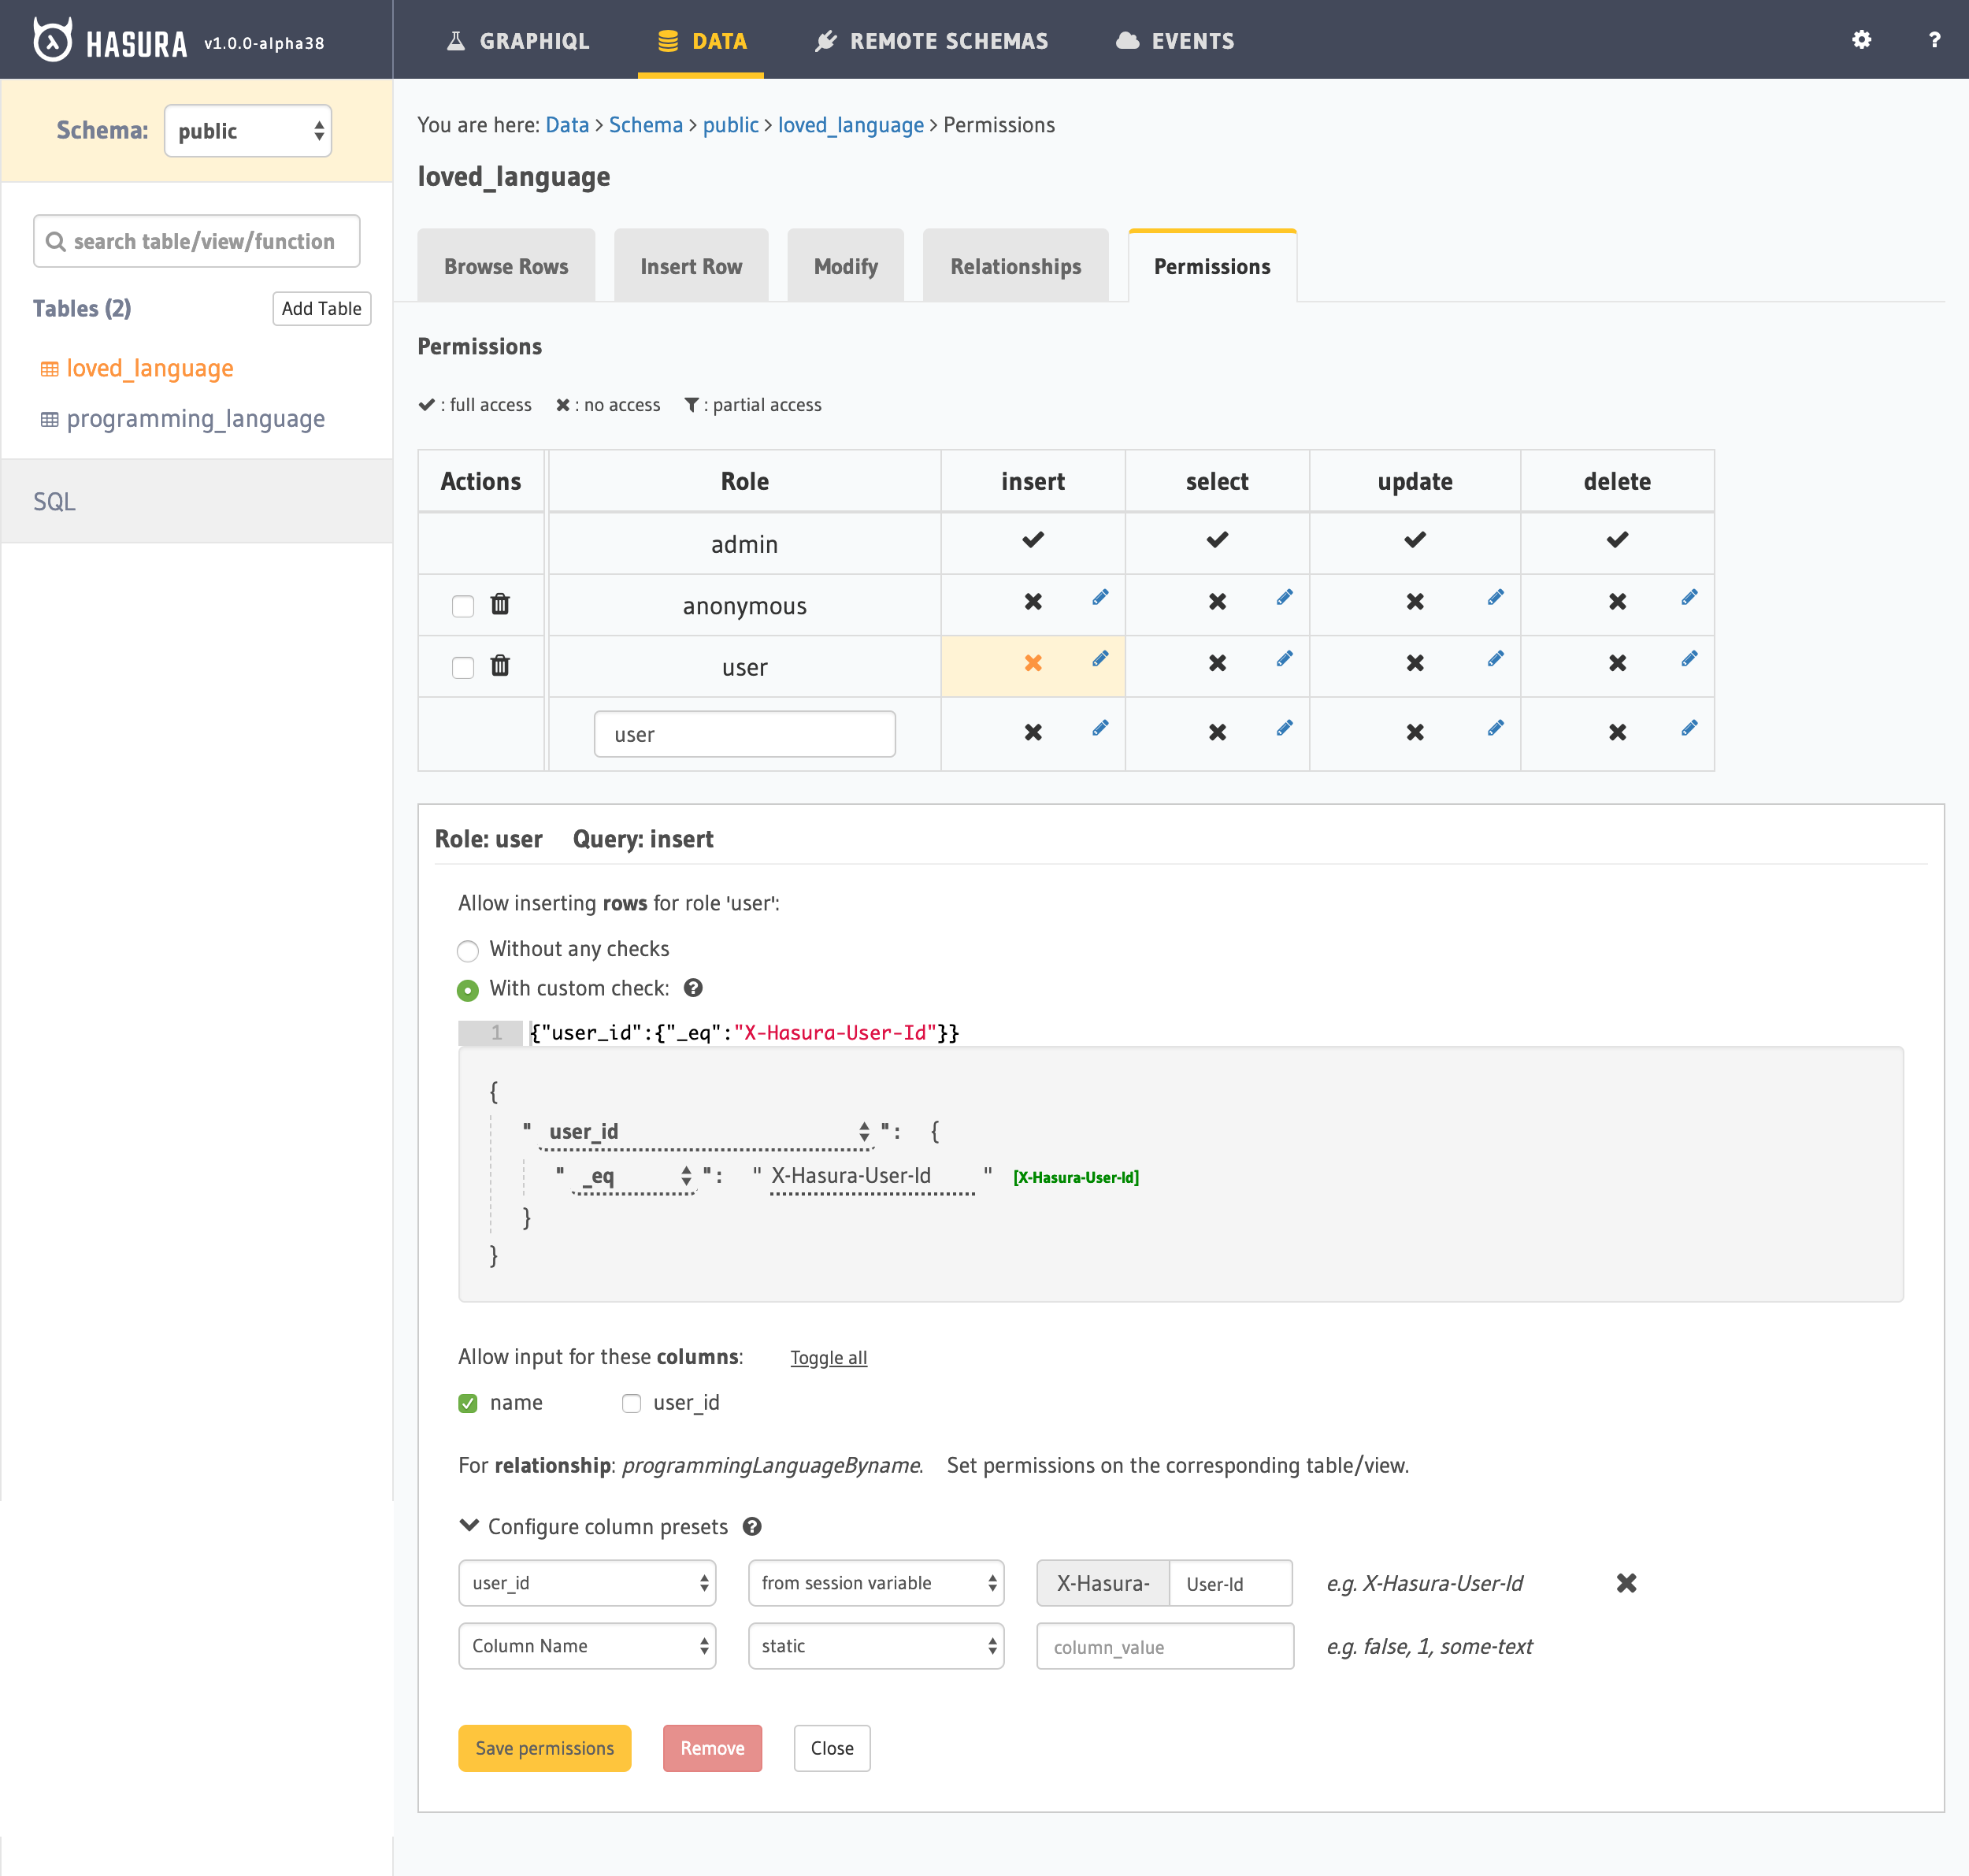The height and width of the screenshot is (1876, 1969).
Task: Collapse Configure column presets section
Action: point(469,1526)
